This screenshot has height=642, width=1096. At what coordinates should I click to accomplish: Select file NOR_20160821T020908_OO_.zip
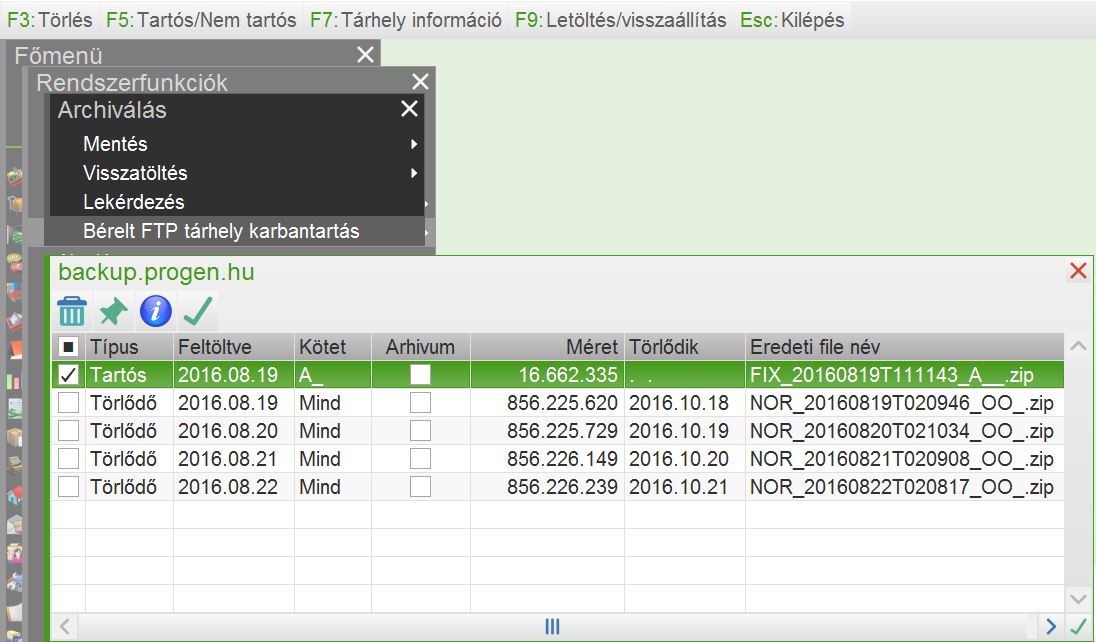902,459
